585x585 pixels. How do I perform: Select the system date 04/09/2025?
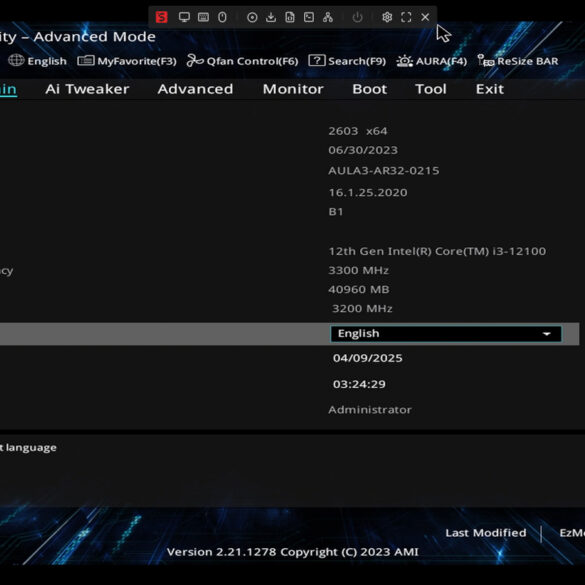pos(367,358)
